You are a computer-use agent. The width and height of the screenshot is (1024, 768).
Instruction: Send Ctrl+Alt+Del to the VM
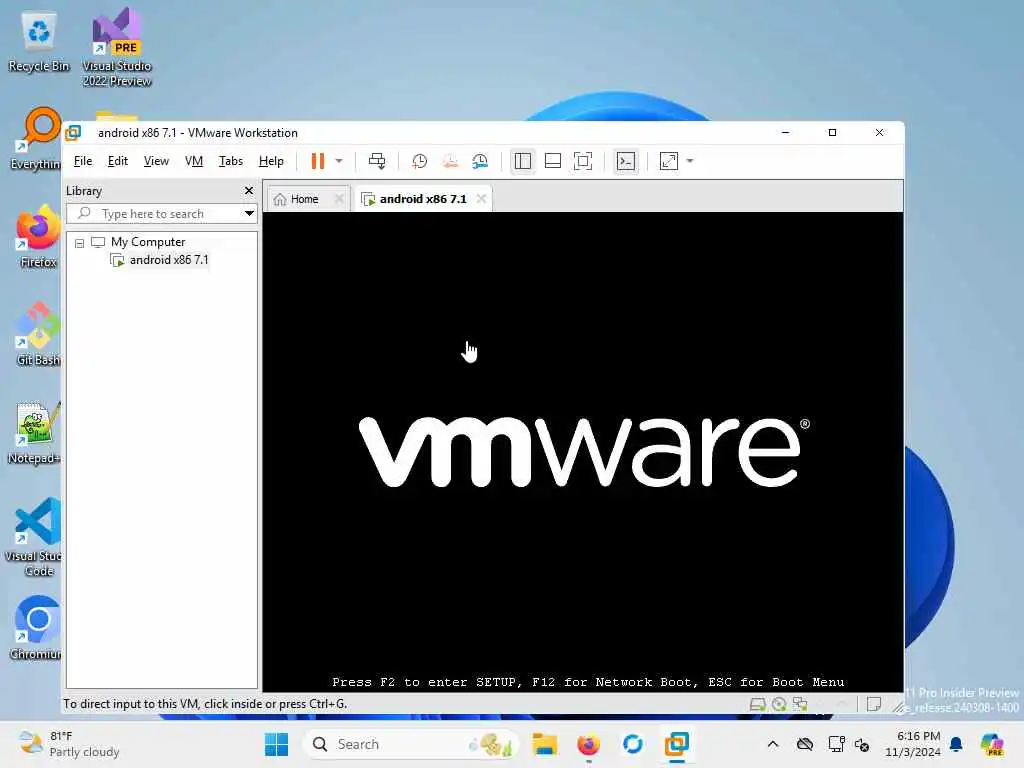click(x=377, y=161)
